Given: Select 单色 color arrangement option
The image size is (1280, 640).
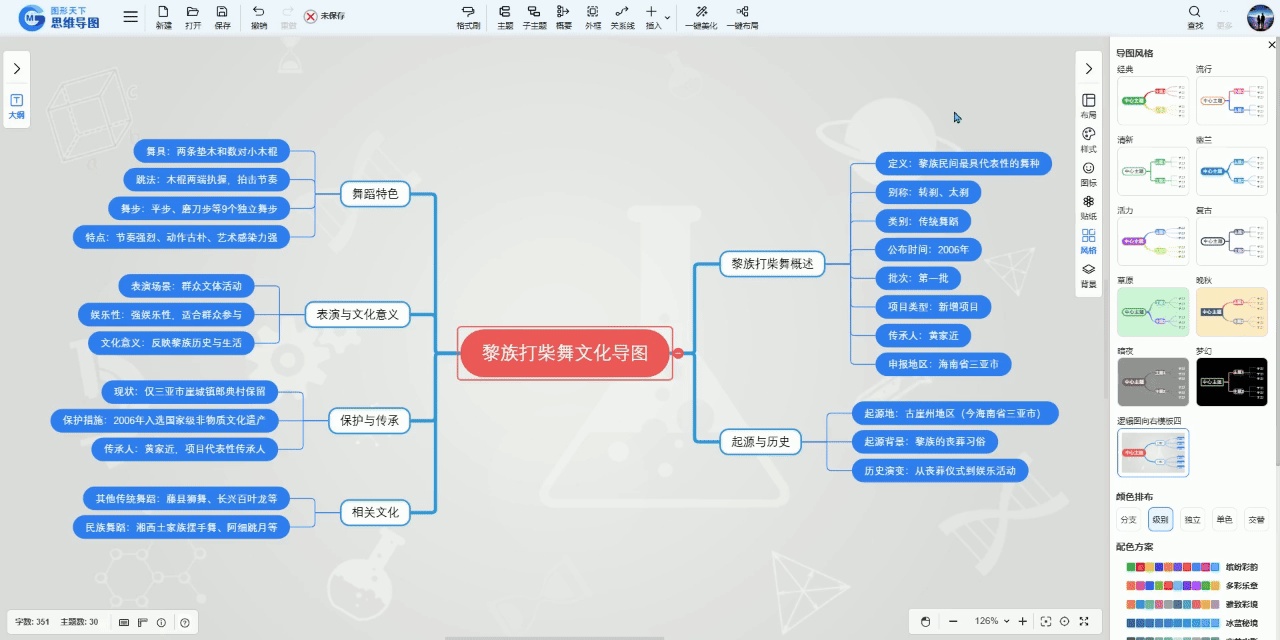Looking at the screenshot, I should 1223,520.
